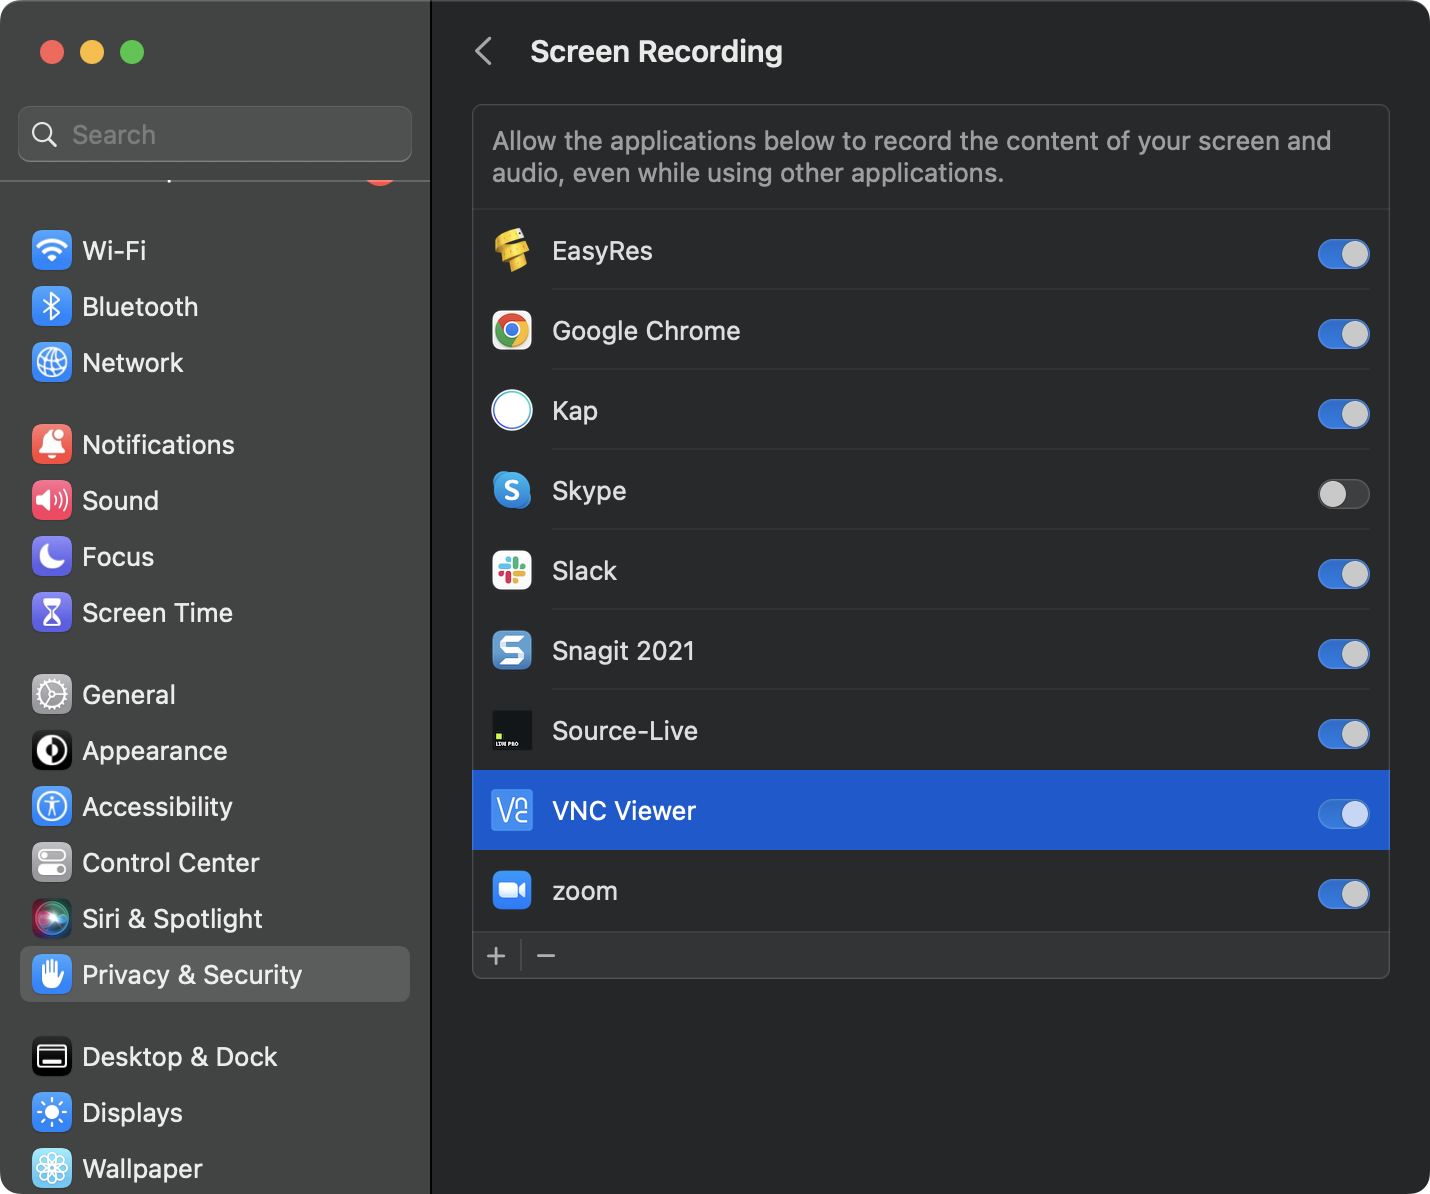Go back using the back chevron

[484, 51]
